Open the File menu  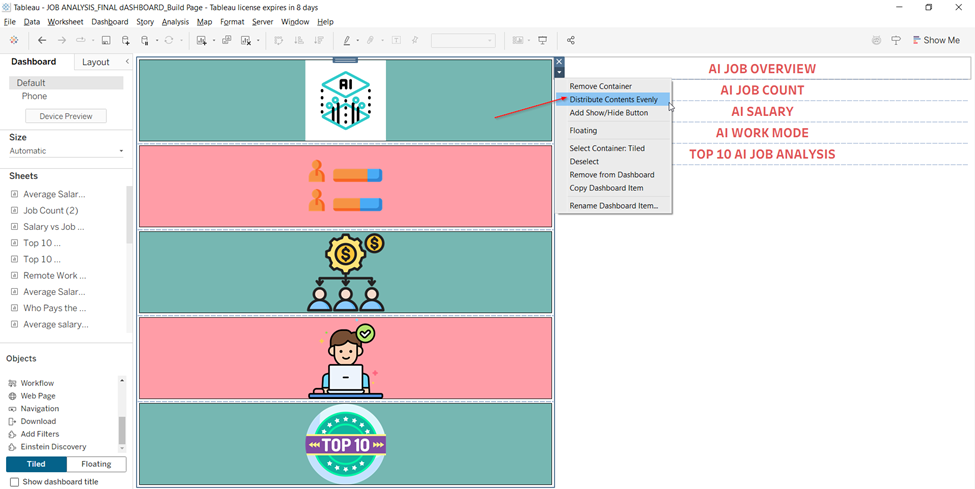point(9,22)
